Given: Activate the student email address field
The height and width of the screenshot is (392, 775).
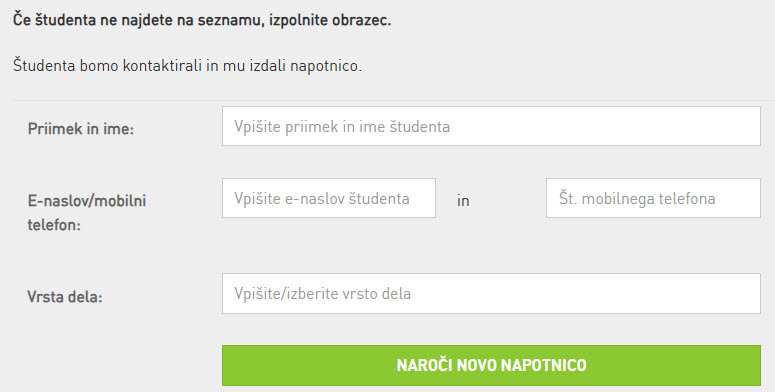Looking at the screenshot, I should tap(329, 198).
